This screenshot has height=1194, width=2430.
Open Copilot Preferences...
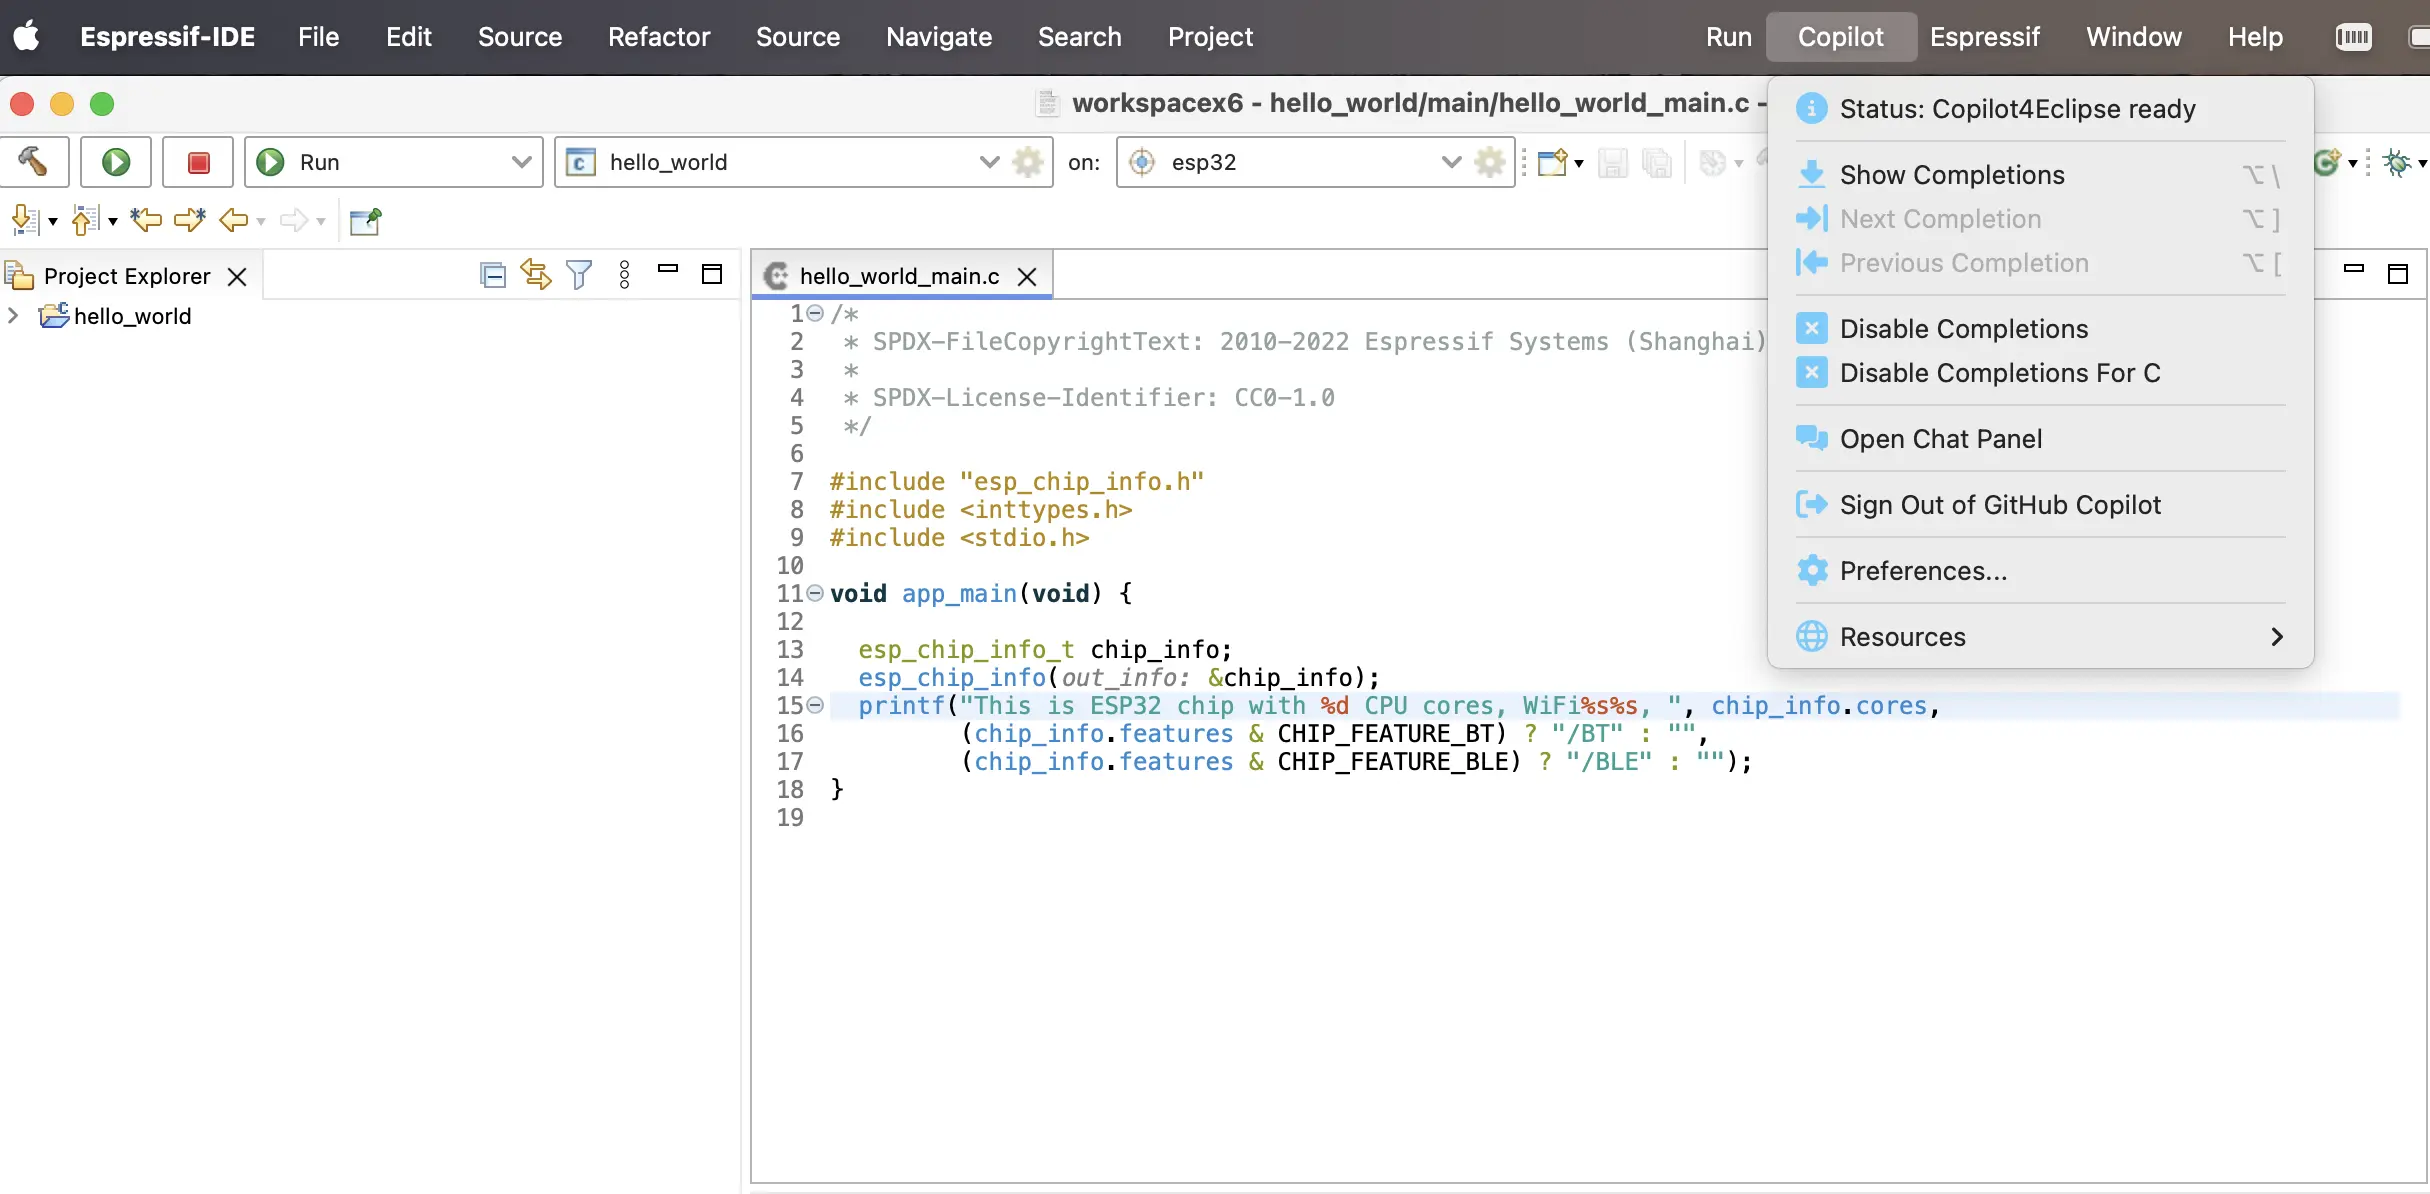click(x=1923, y=571)
